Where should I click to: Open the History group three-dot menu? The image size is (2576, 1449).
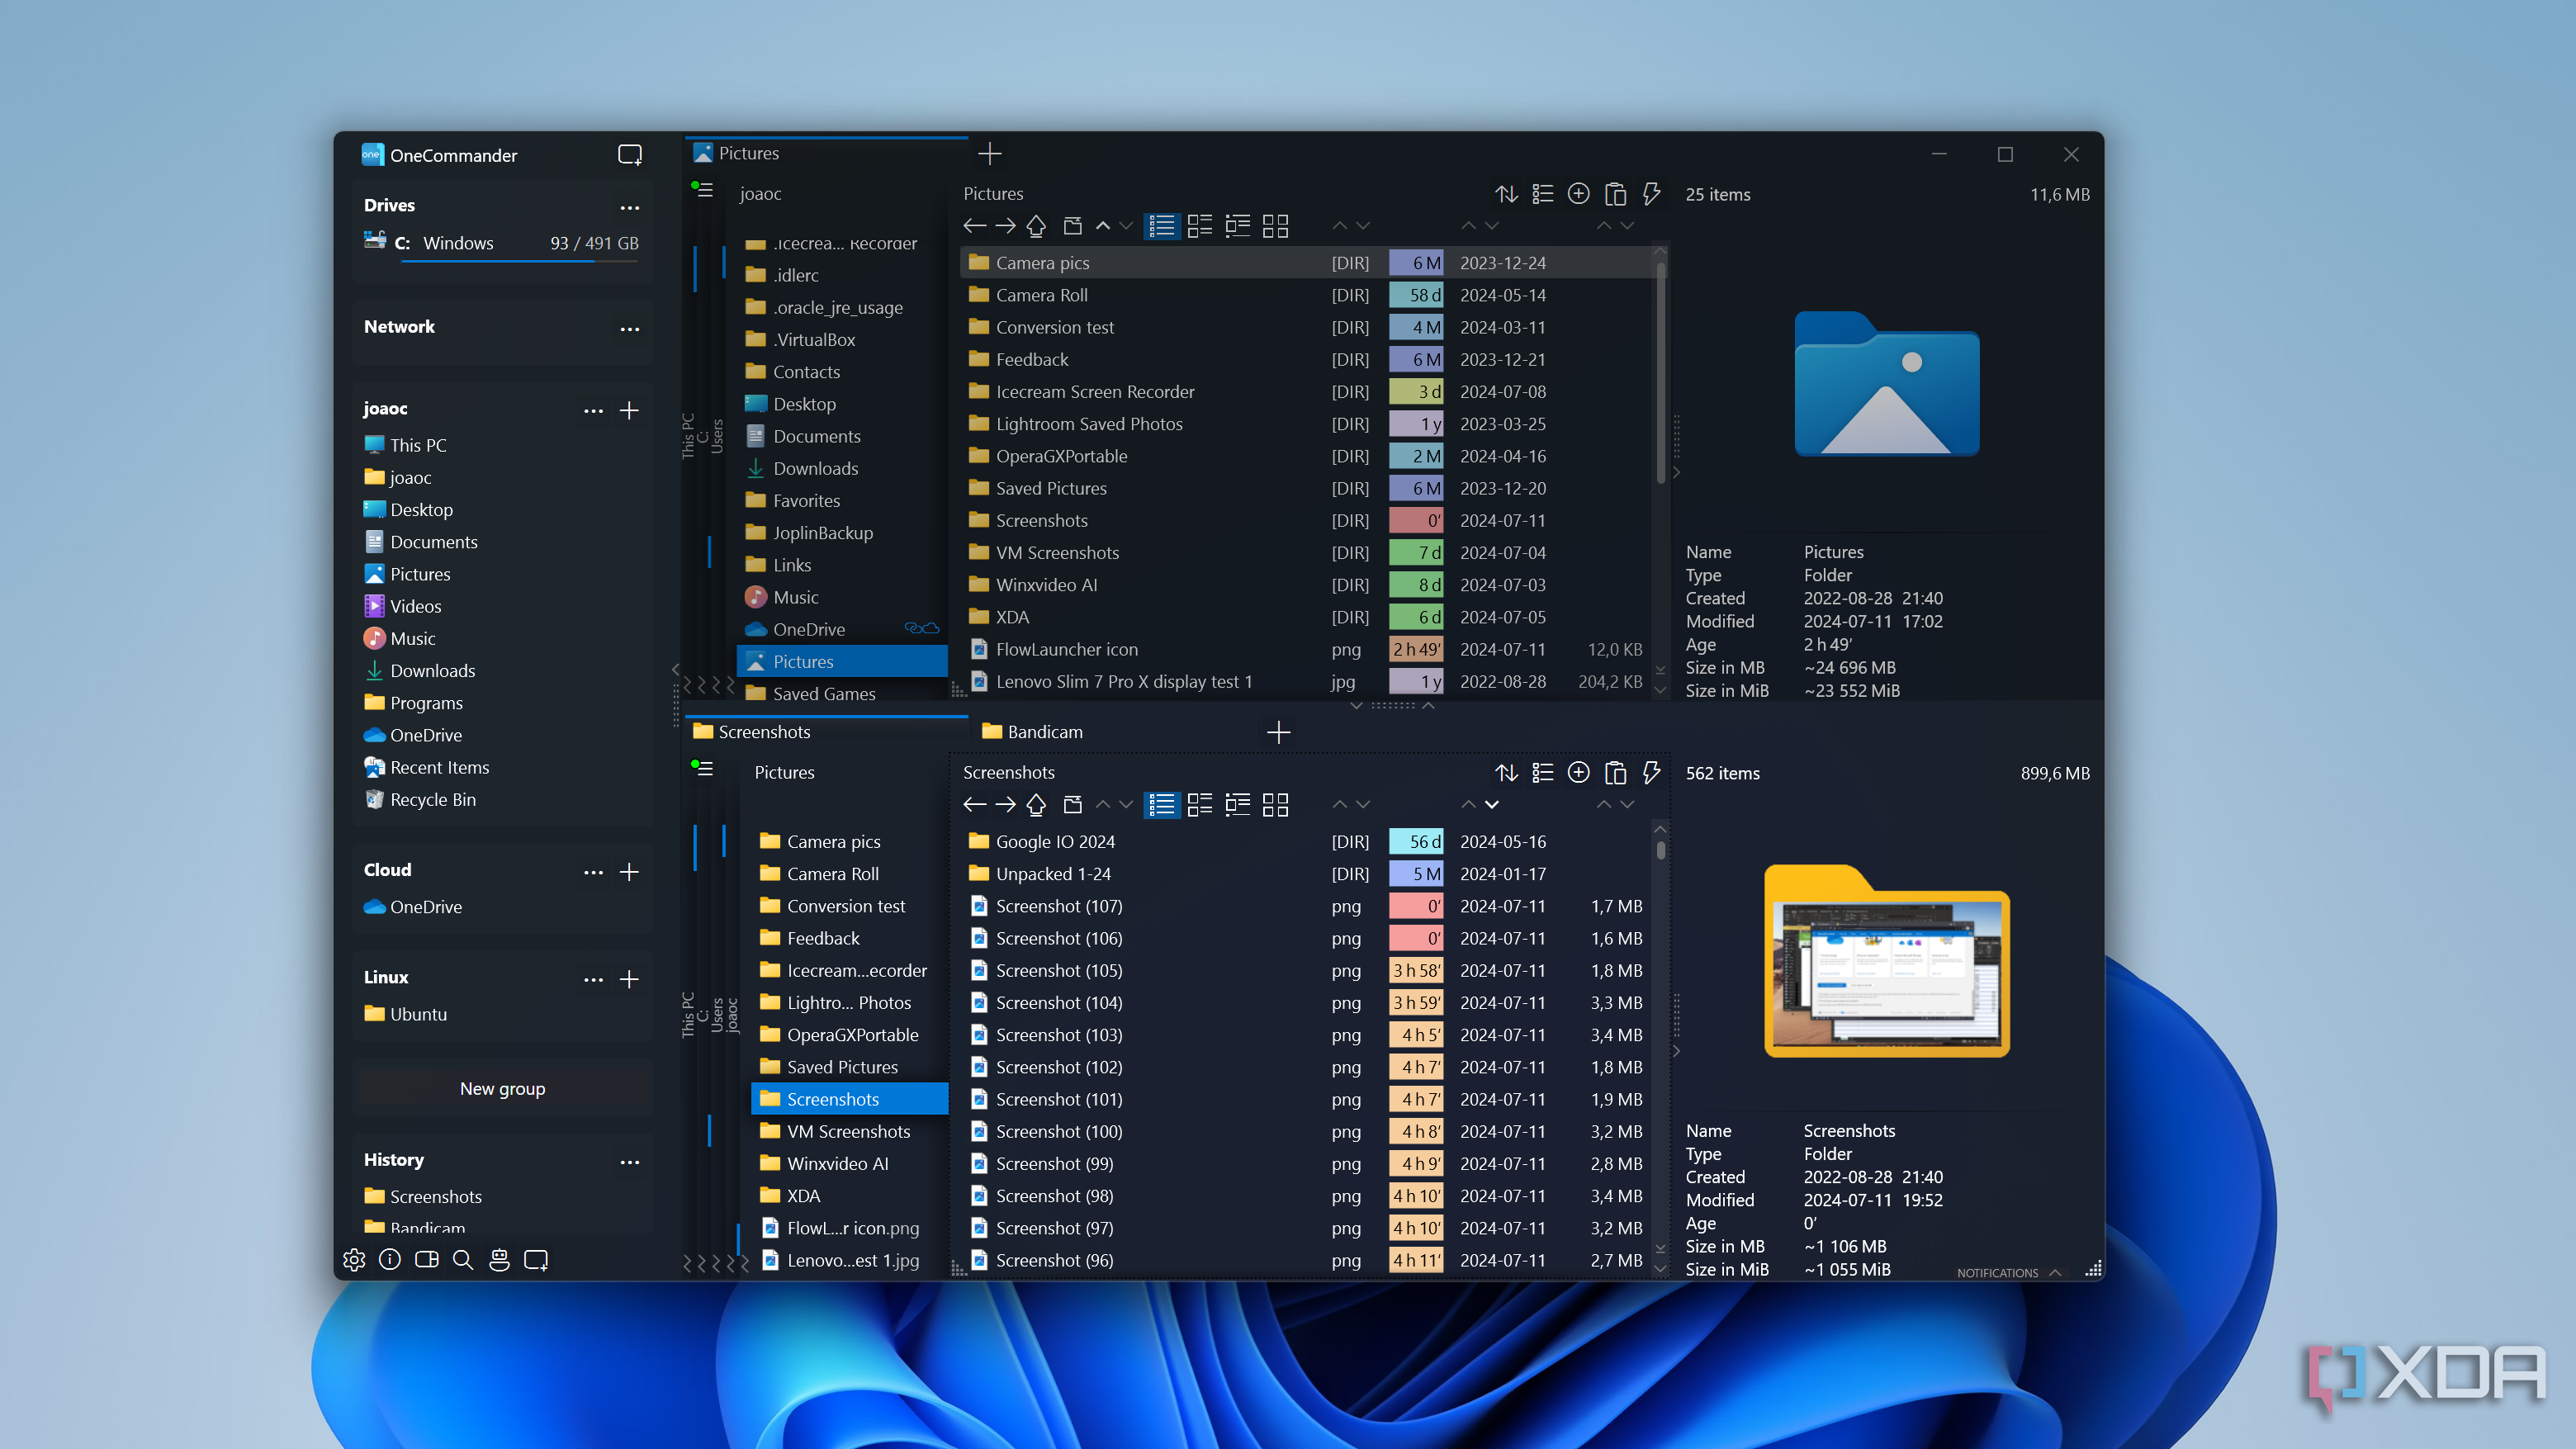coord(629,1162)
